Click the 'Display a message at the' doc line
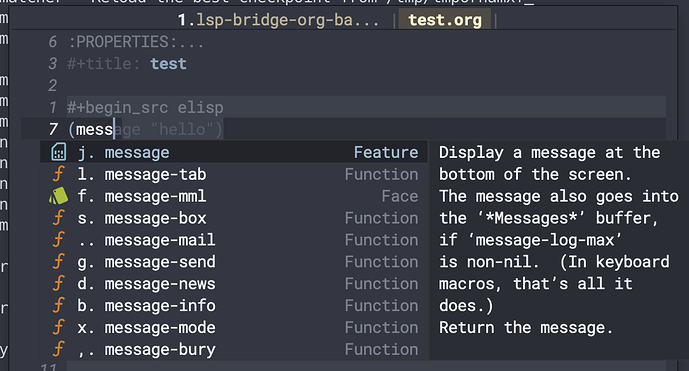 [x=549, y=152]
